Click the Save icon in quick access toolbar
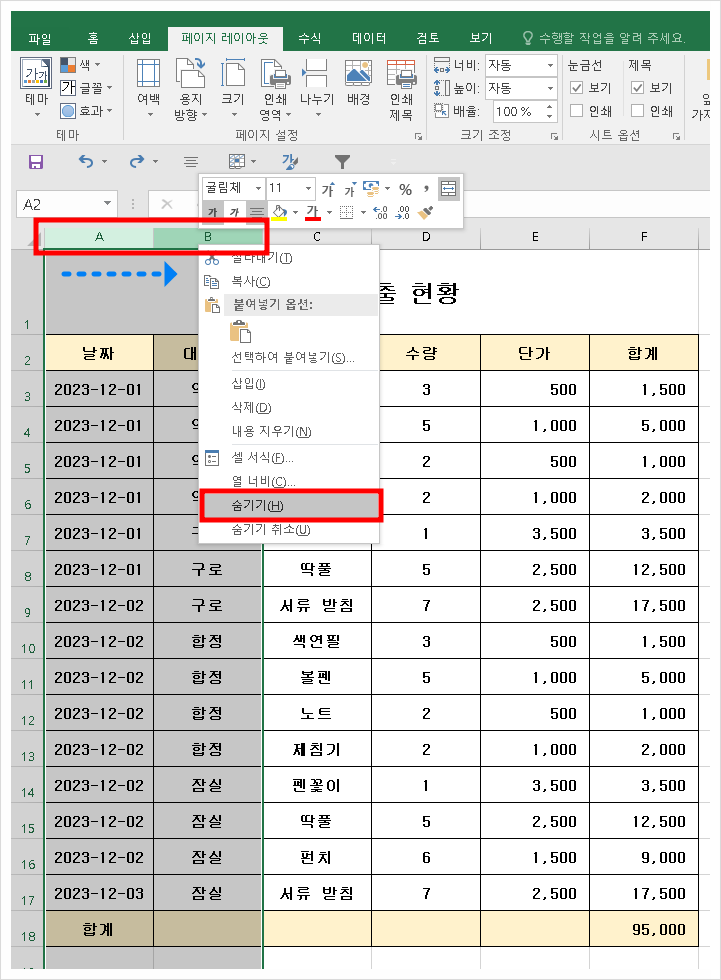The height and width of the screenshot is (980, 721). click(36, 162)
